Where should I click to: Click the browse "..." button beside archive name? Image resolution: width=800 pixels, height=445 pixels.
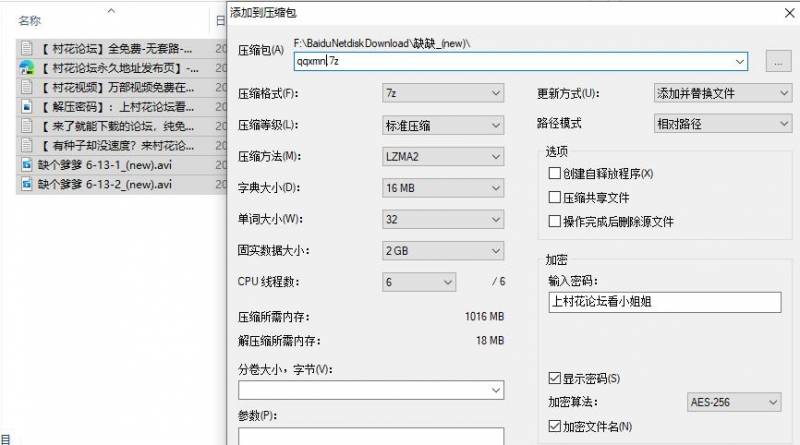[777, 62]
